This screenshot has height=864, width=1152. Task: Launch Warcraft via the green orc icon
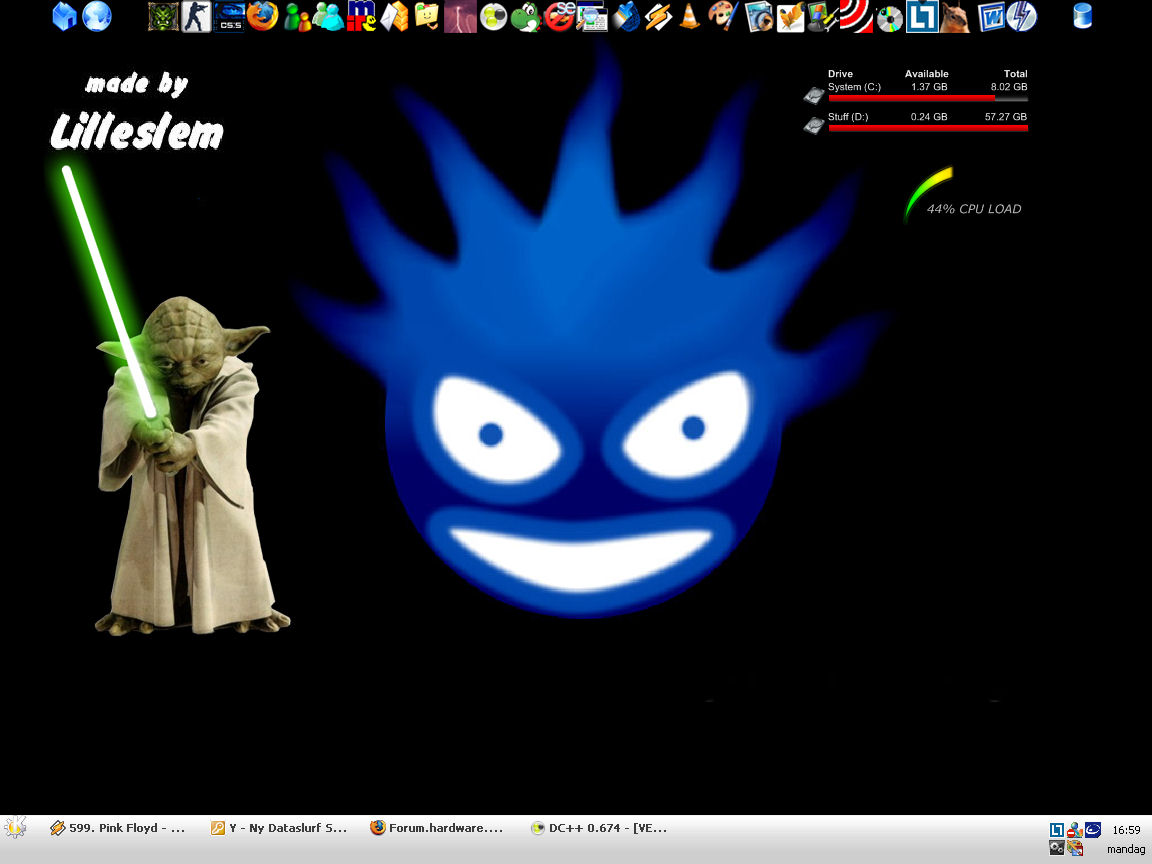[163, 16]
